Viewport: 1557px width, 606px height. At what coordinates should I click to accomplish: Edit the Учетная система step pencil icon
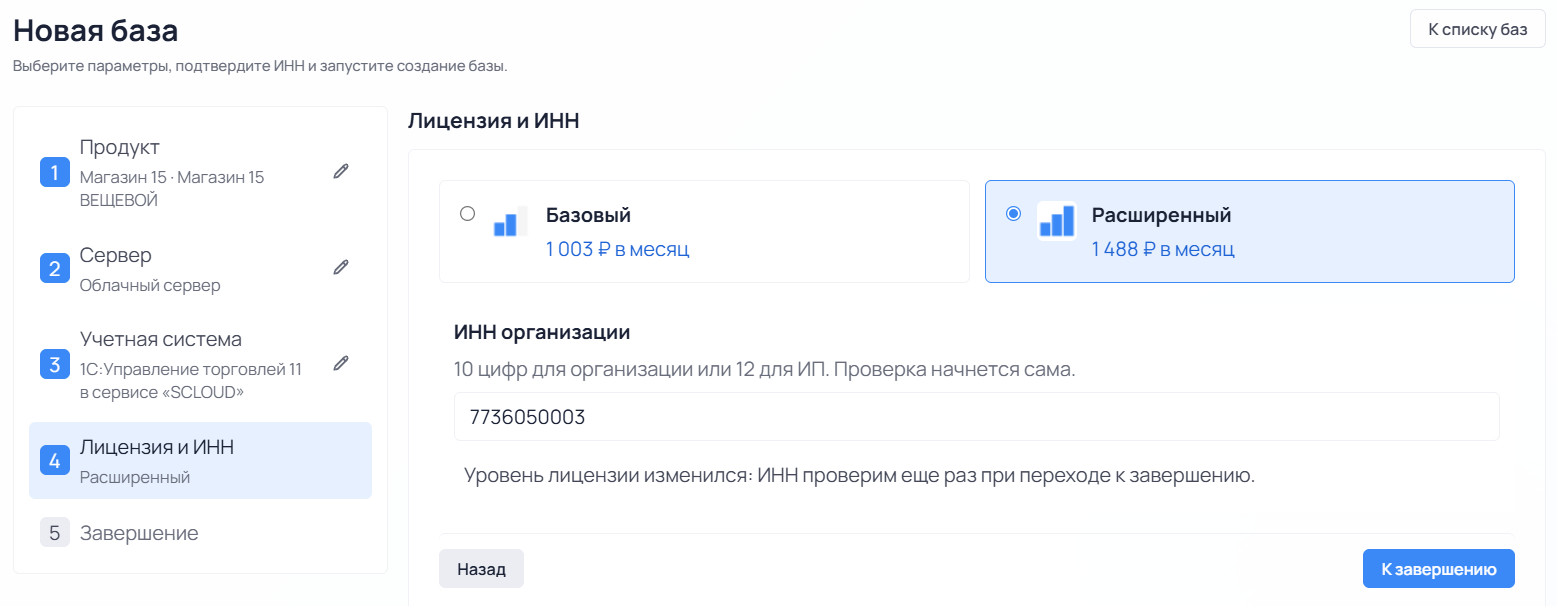[x=341, y=363]
